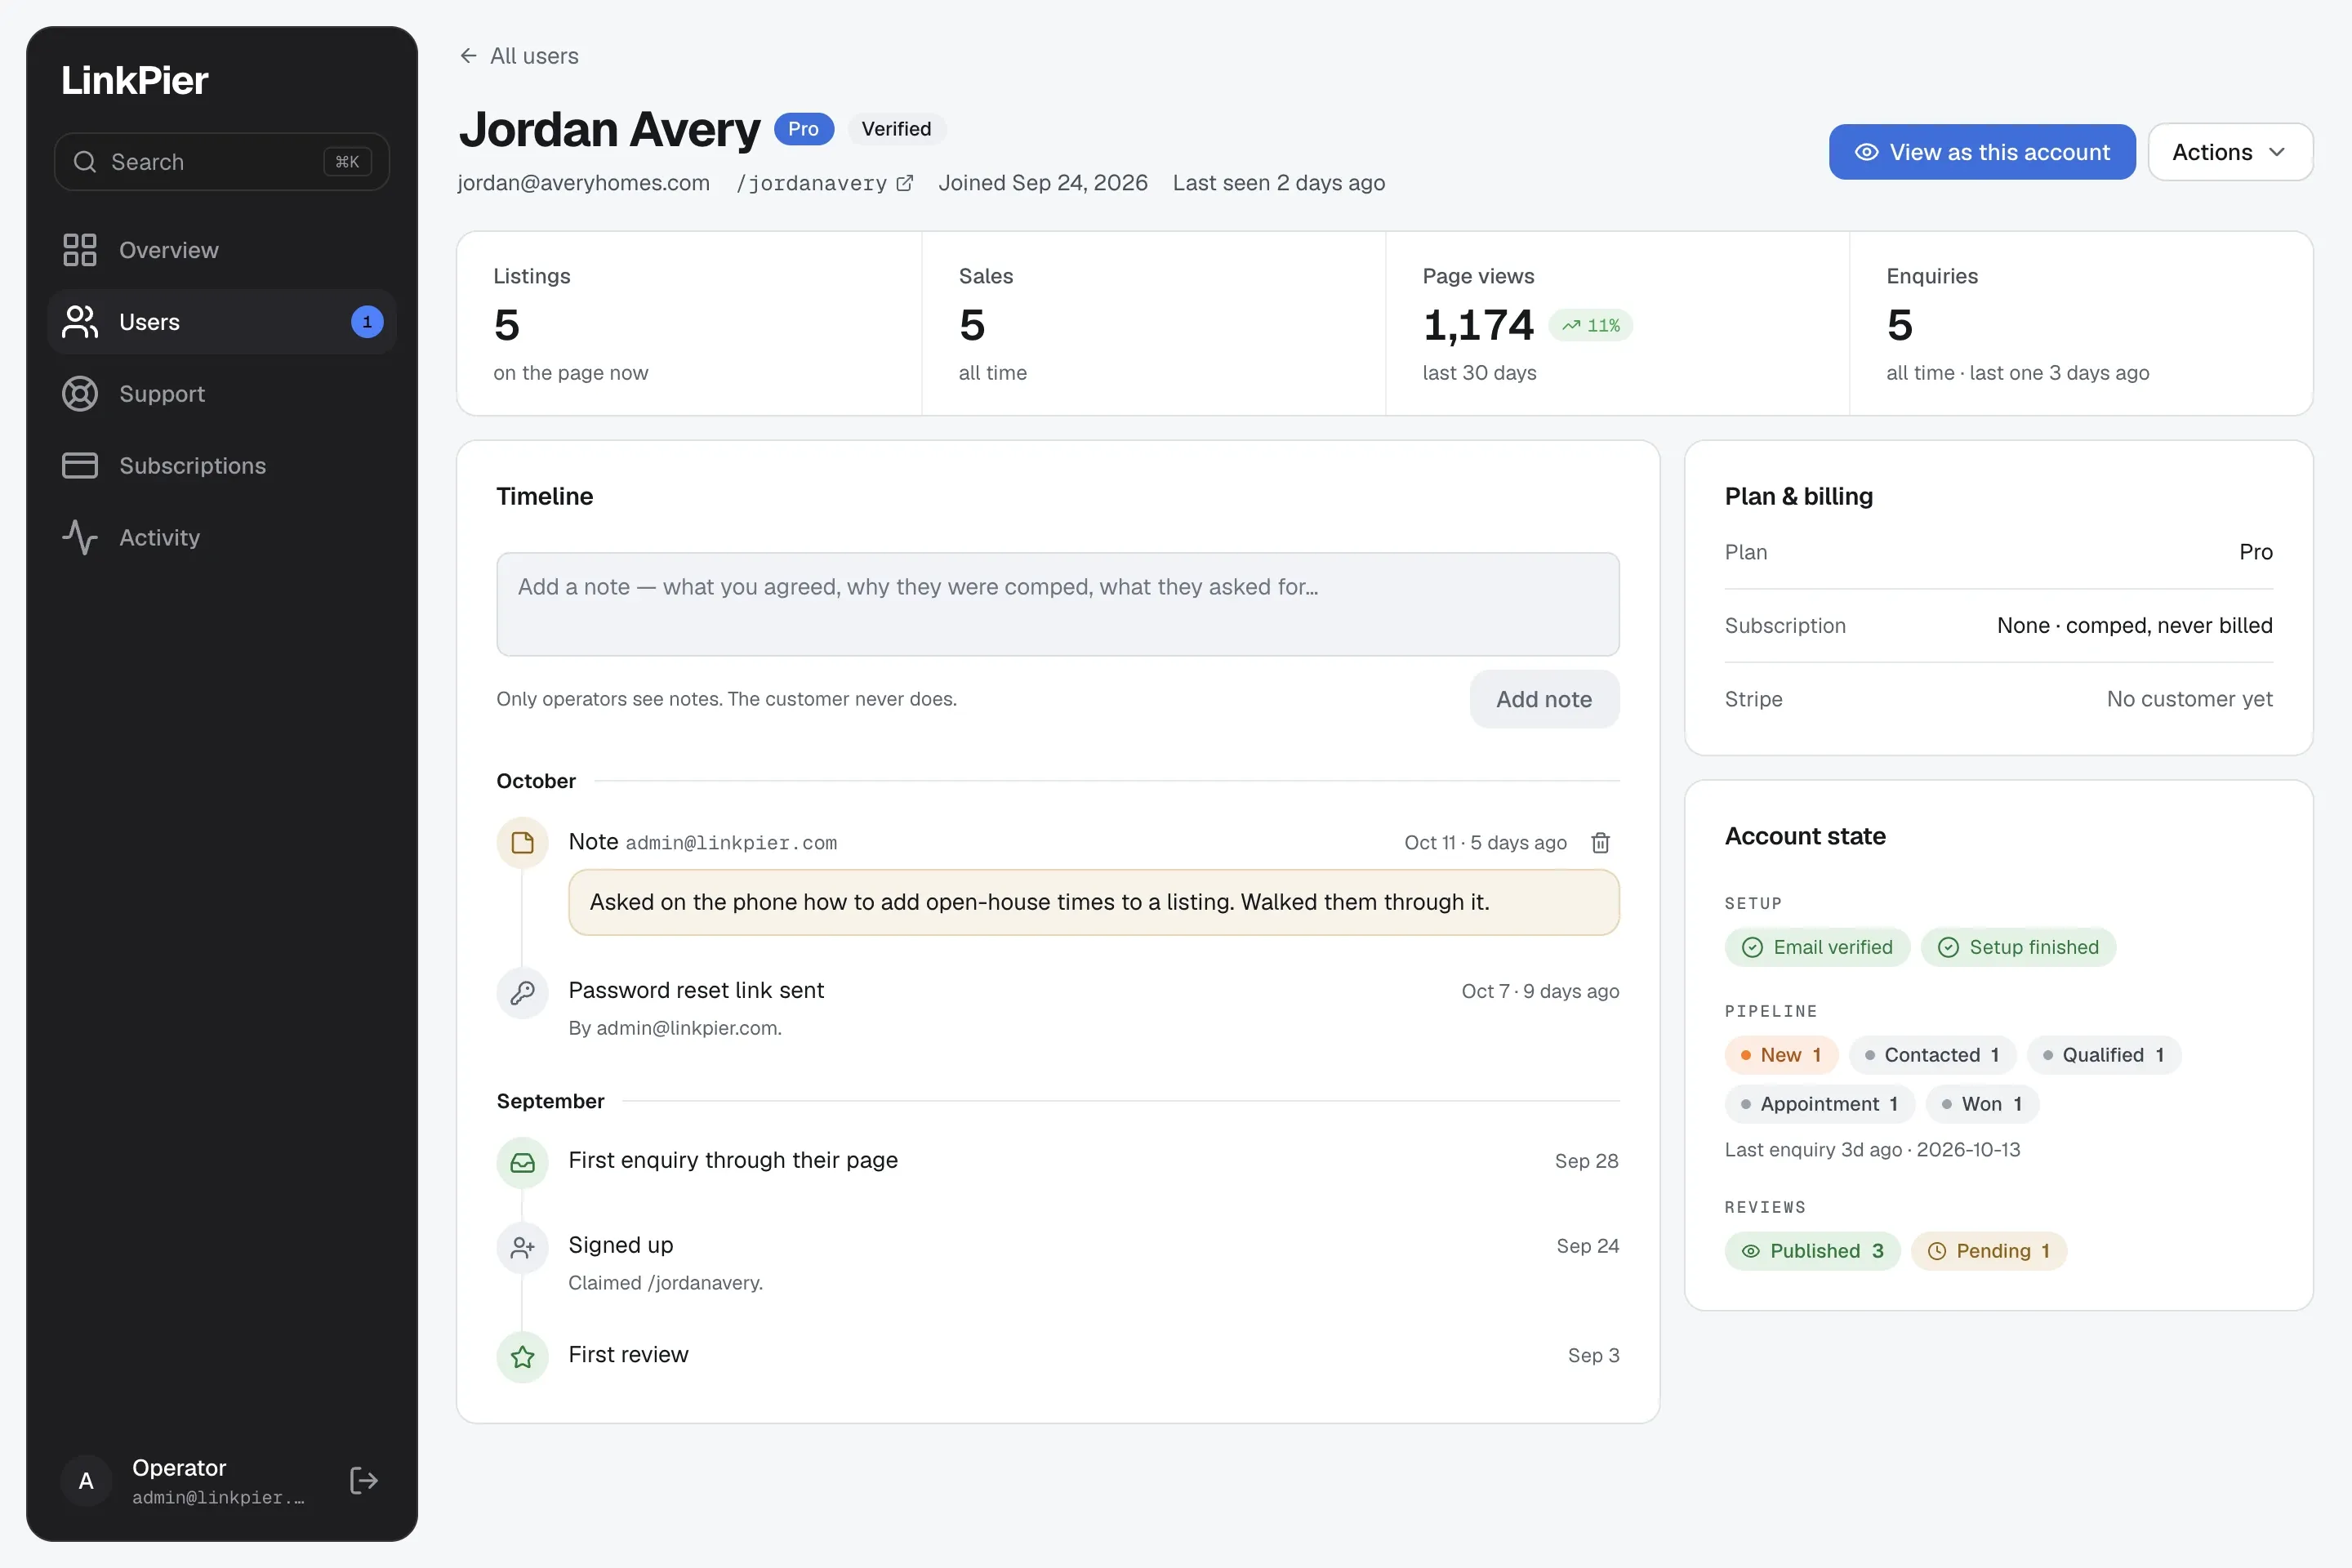Viewport: 2352px width, 1568px height.
Task: Click the Published reviews chip
Action: [x=1812, y=1251]
